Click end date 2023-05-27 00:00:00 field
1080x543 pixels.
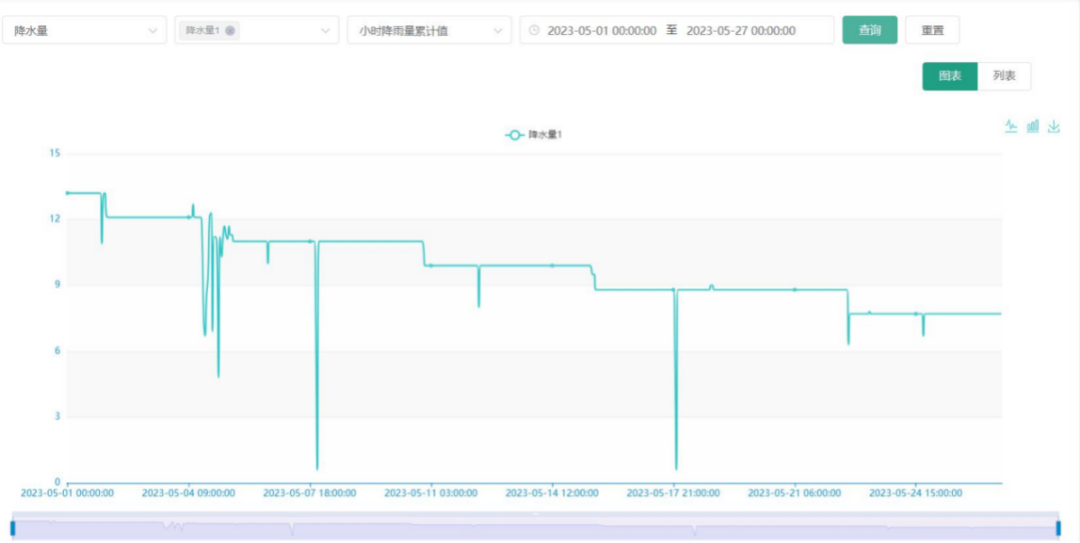(741, 30)
